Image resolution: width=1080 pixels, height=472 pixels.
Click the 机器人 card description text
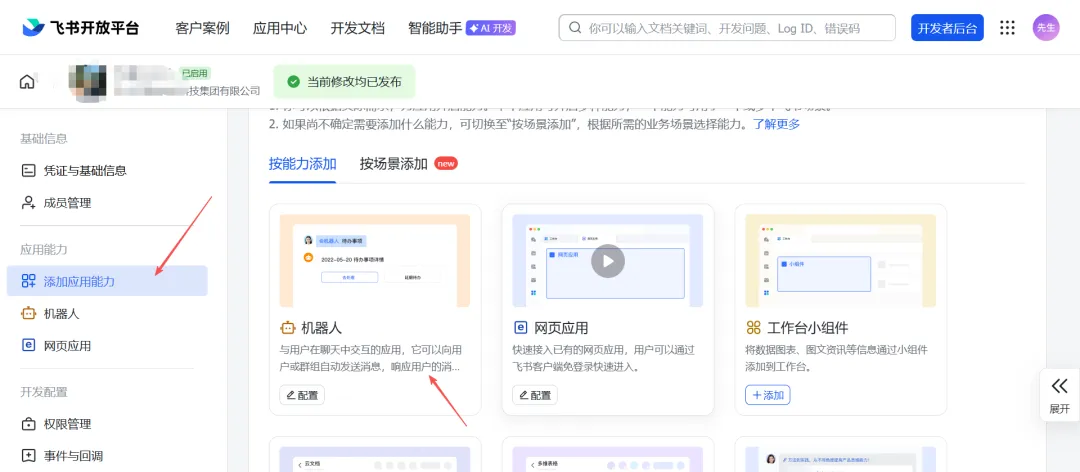[x=371, y=358]
